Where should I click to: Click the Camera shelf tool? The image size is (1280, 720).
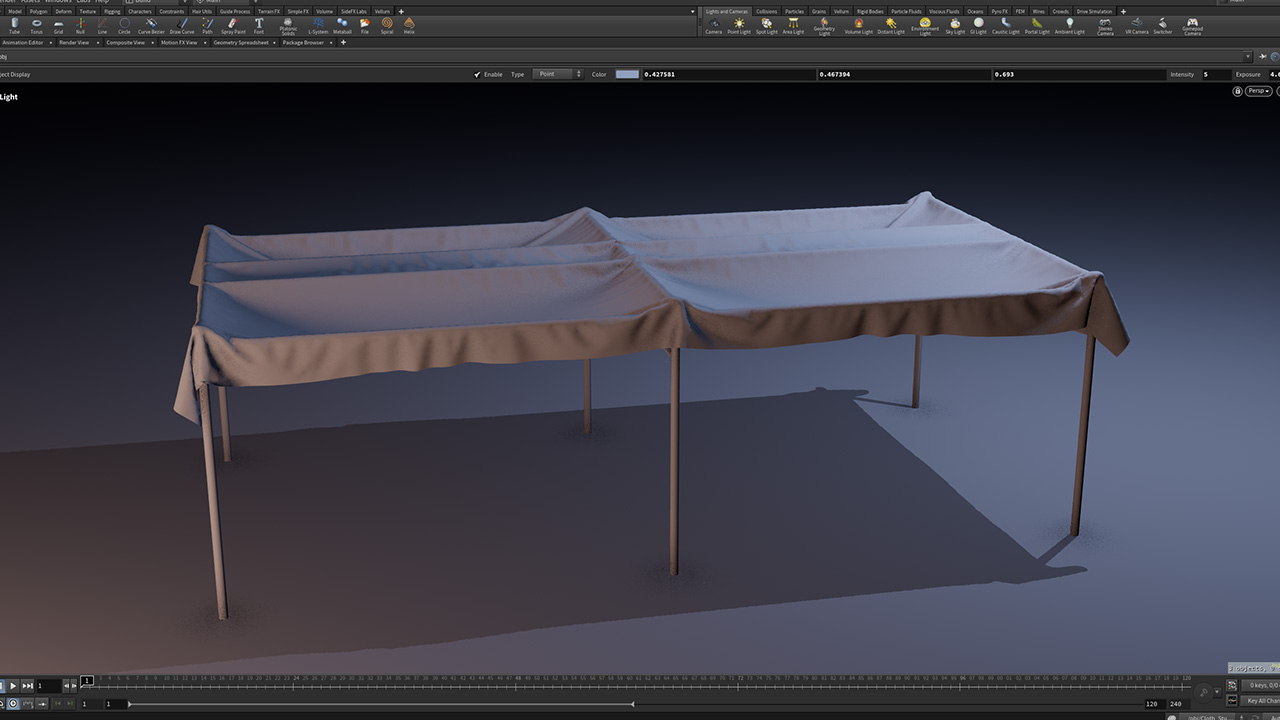point(713,25)
